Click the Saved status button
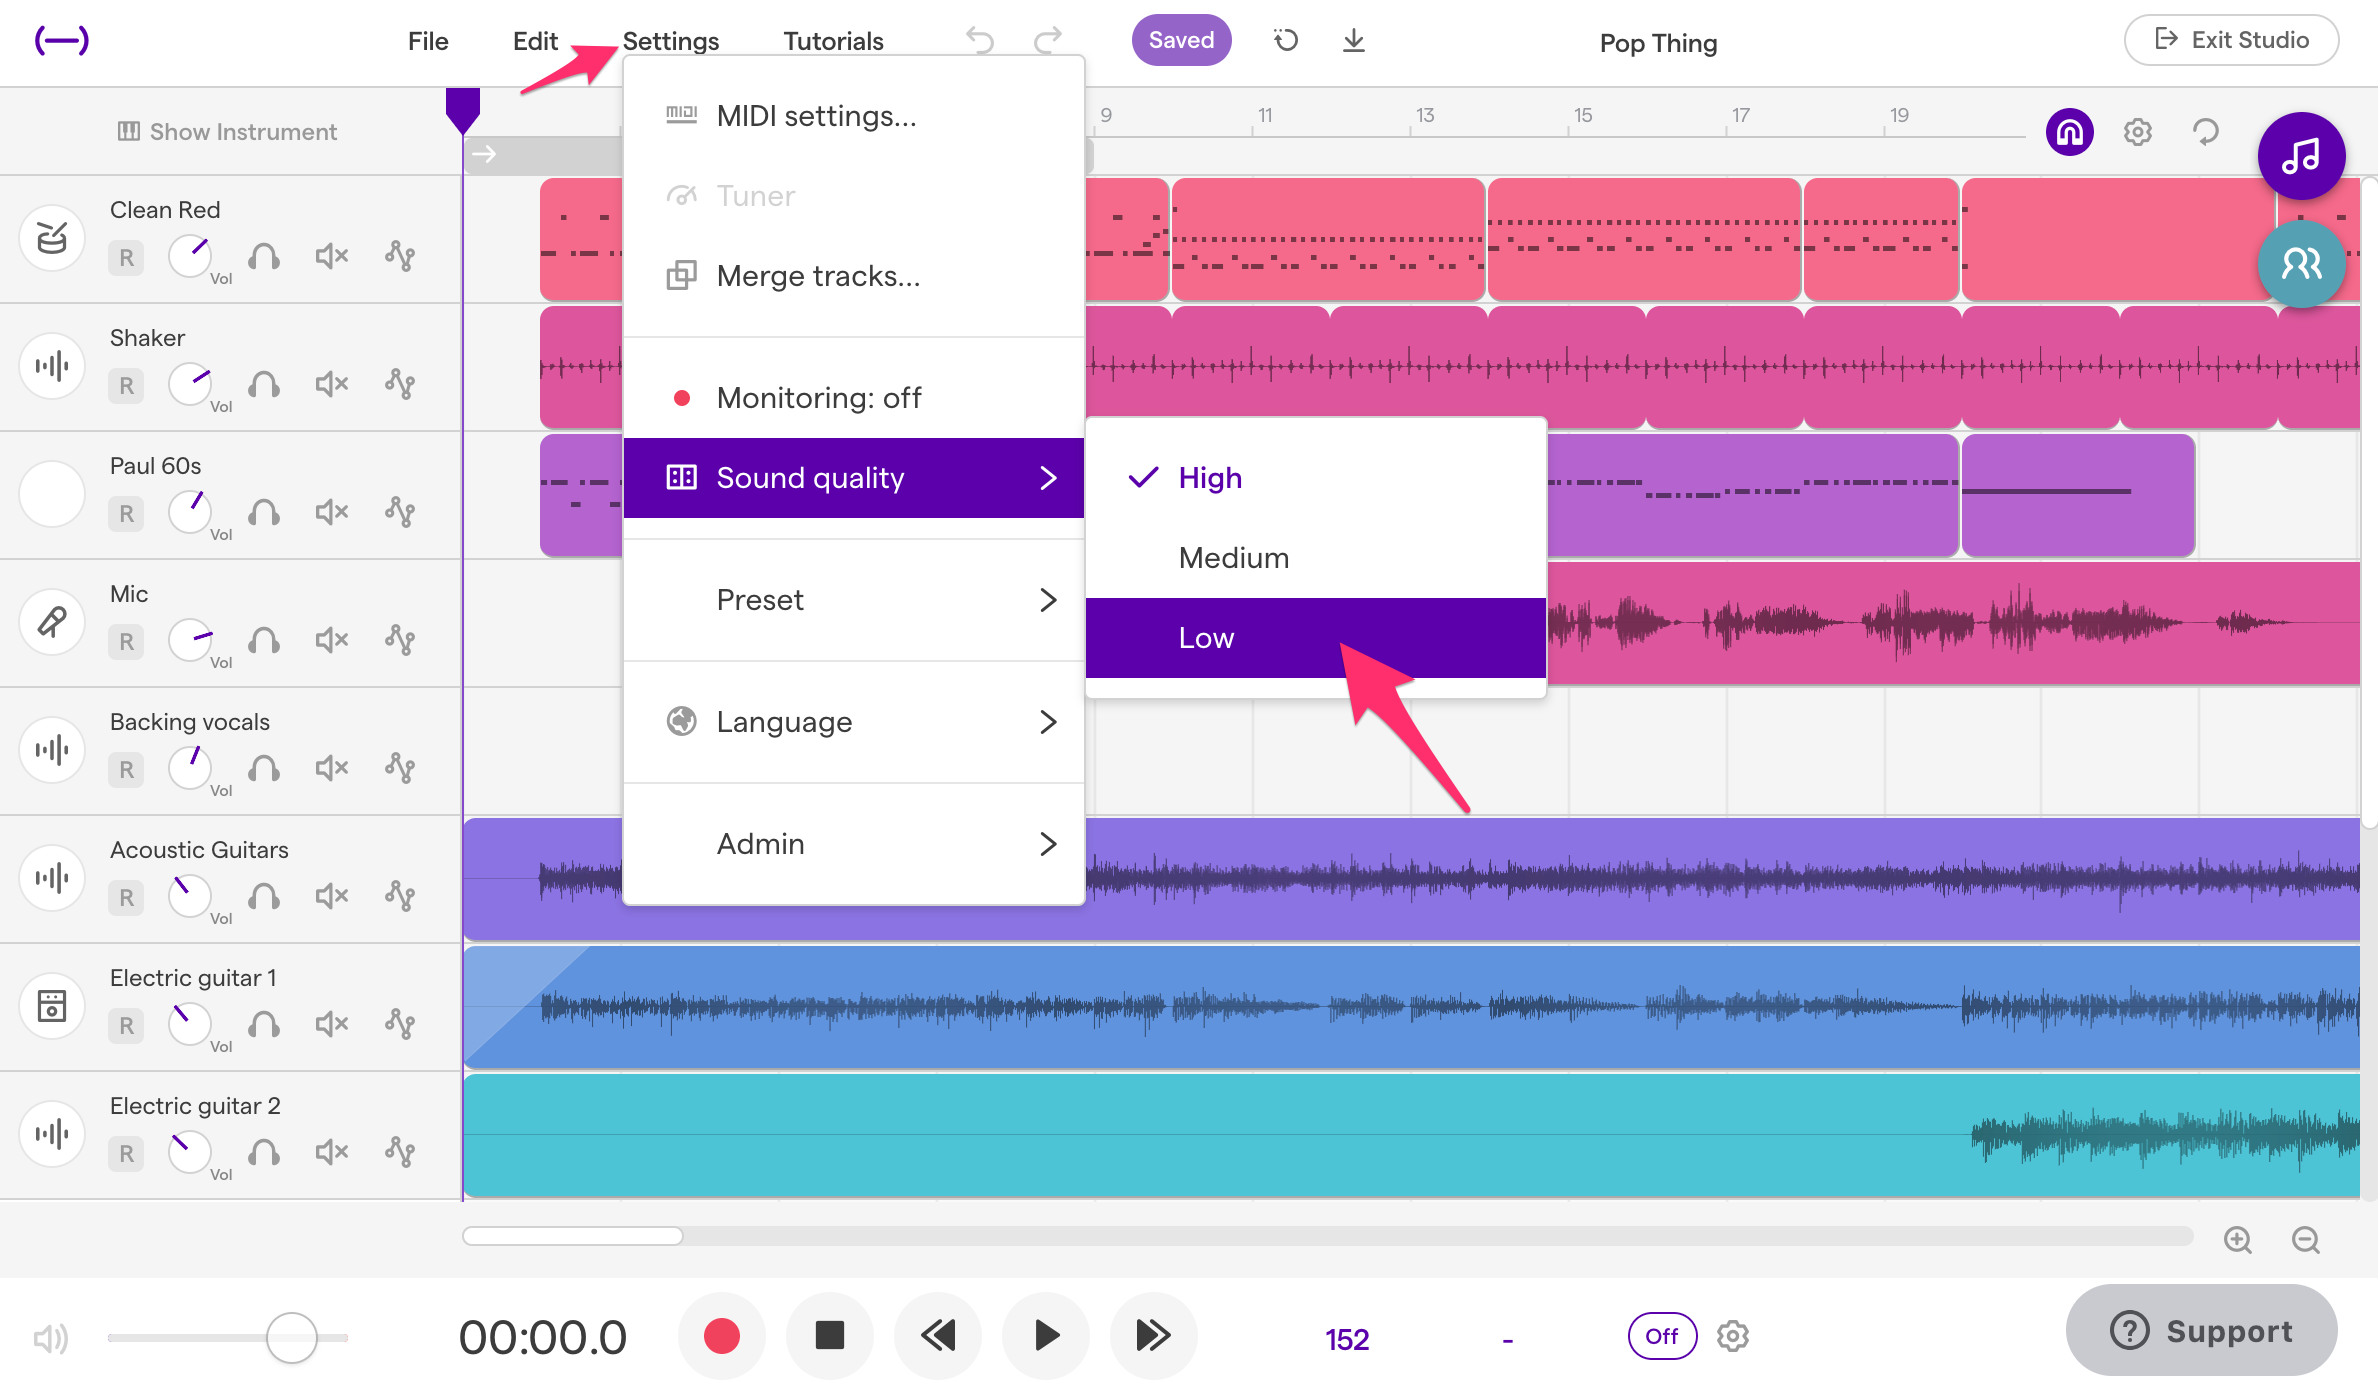The image size is (2378, 1390). pyautogui.click(x=1181, y=40)
